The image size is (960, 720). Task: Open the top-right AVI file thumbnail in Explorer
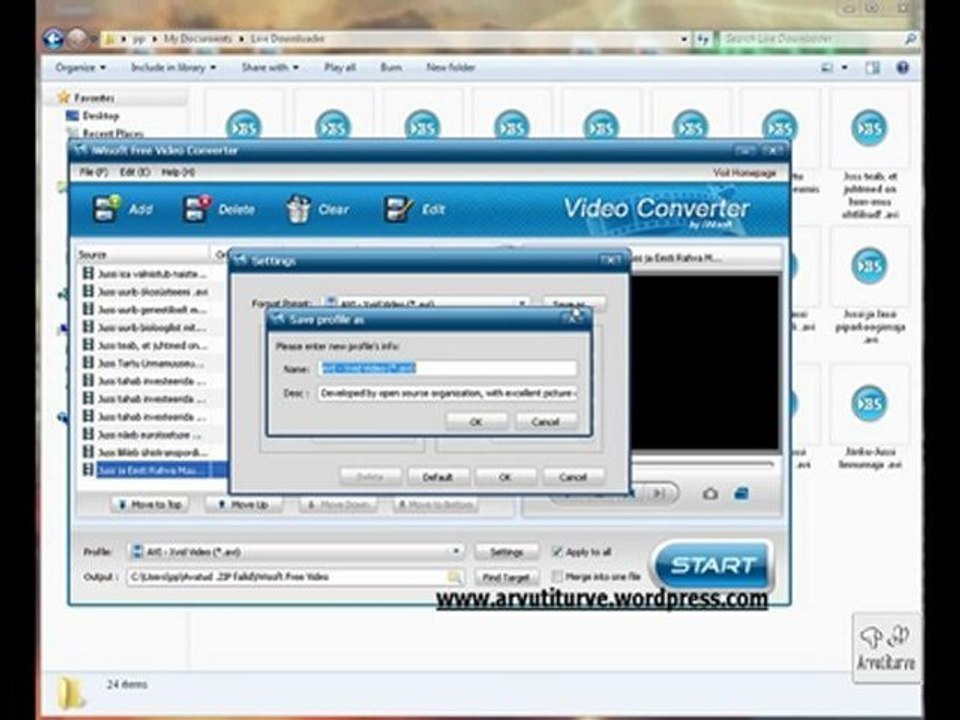click(x=869, y=129)
